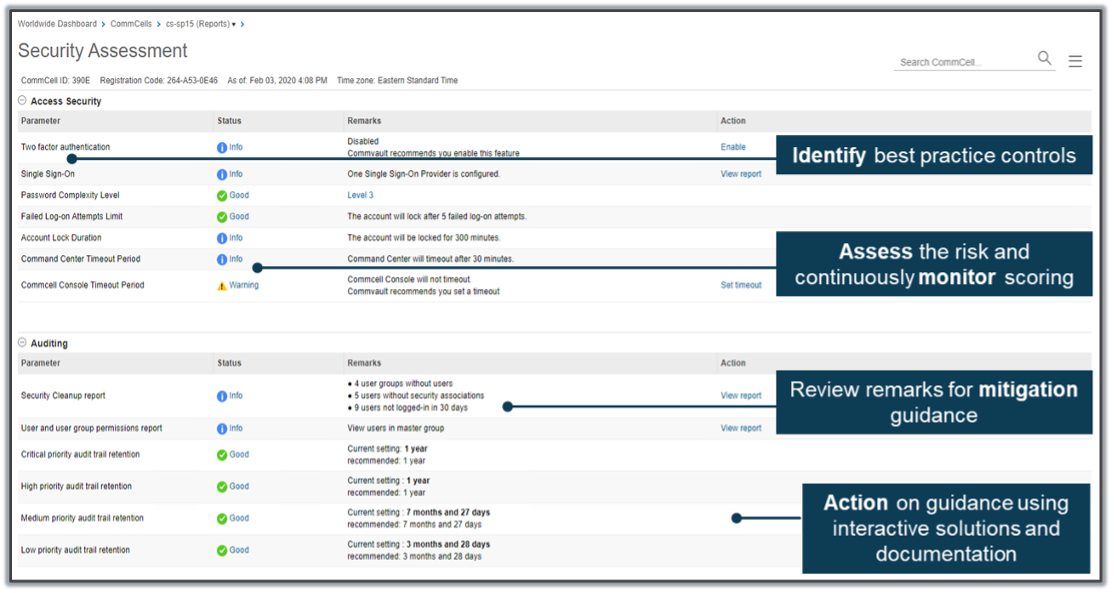This screenshot has height=593, width=1114.
Task: Collapse the Access Security section
Action: click(23, 101)
